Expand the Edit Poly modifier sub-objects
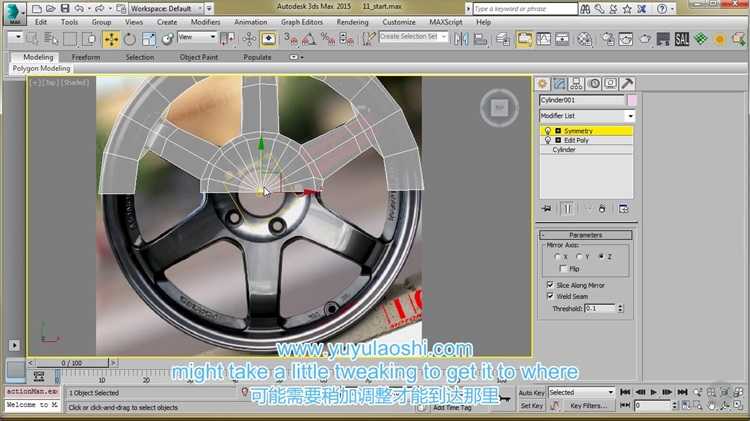This screenshot has width=750, height=421. (558, 140)
